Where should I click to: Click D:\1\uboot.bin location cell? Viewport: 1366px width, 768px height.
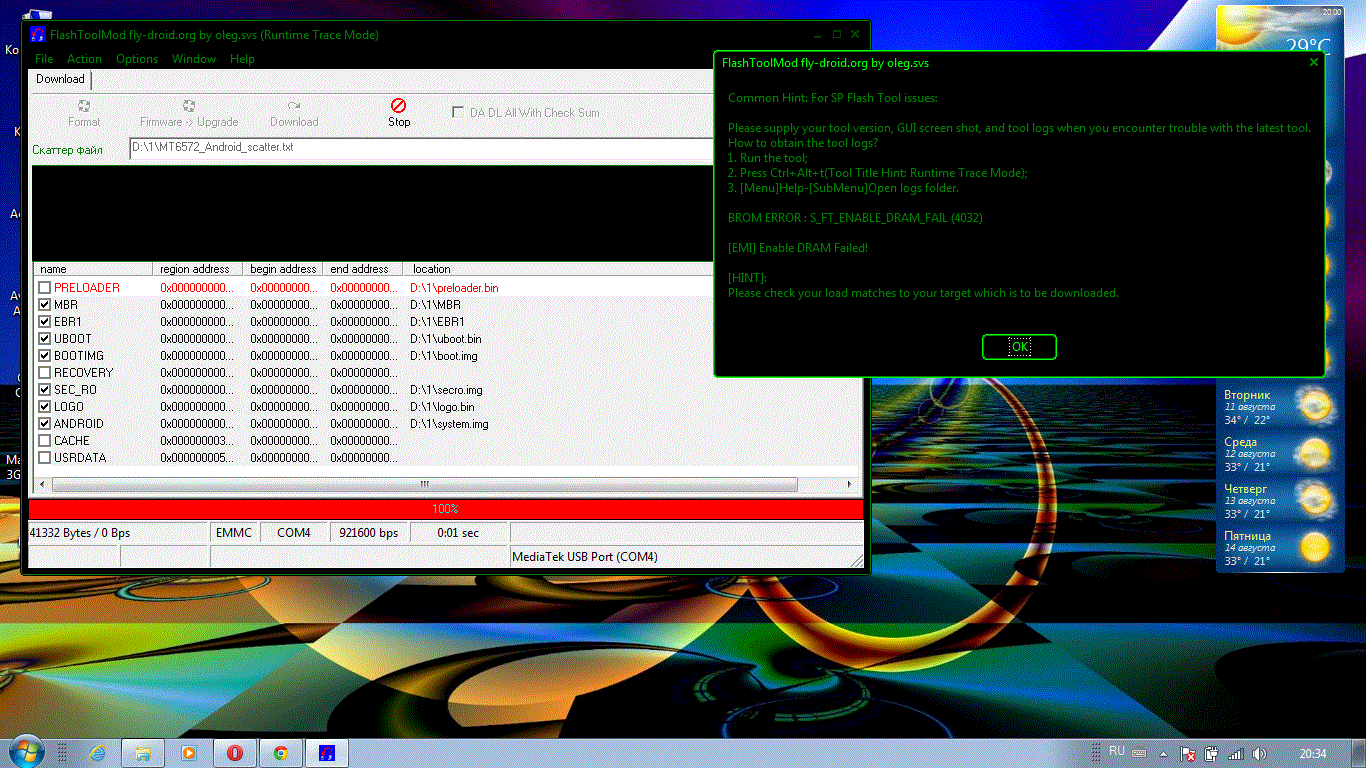point(446,339)
